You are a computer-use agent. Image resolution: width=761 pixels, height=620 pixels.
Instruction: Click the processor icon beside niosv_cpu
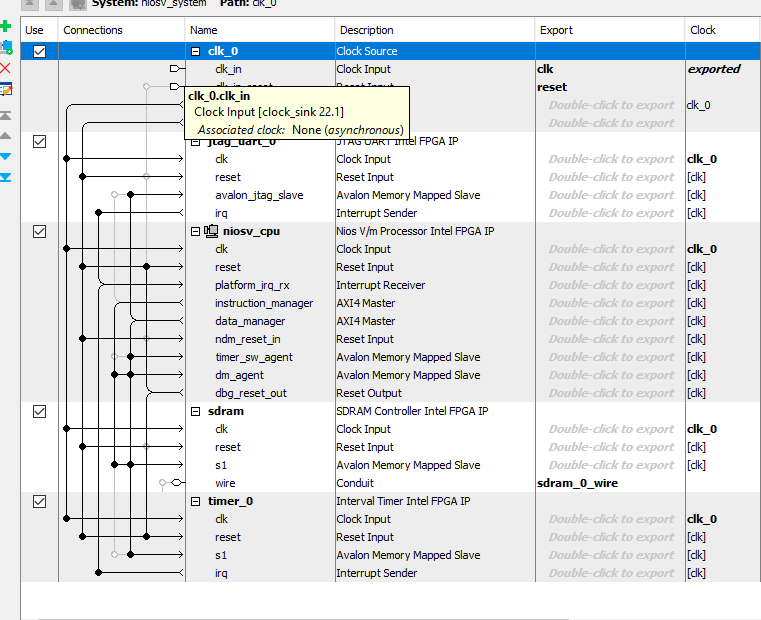coord(212,231)
